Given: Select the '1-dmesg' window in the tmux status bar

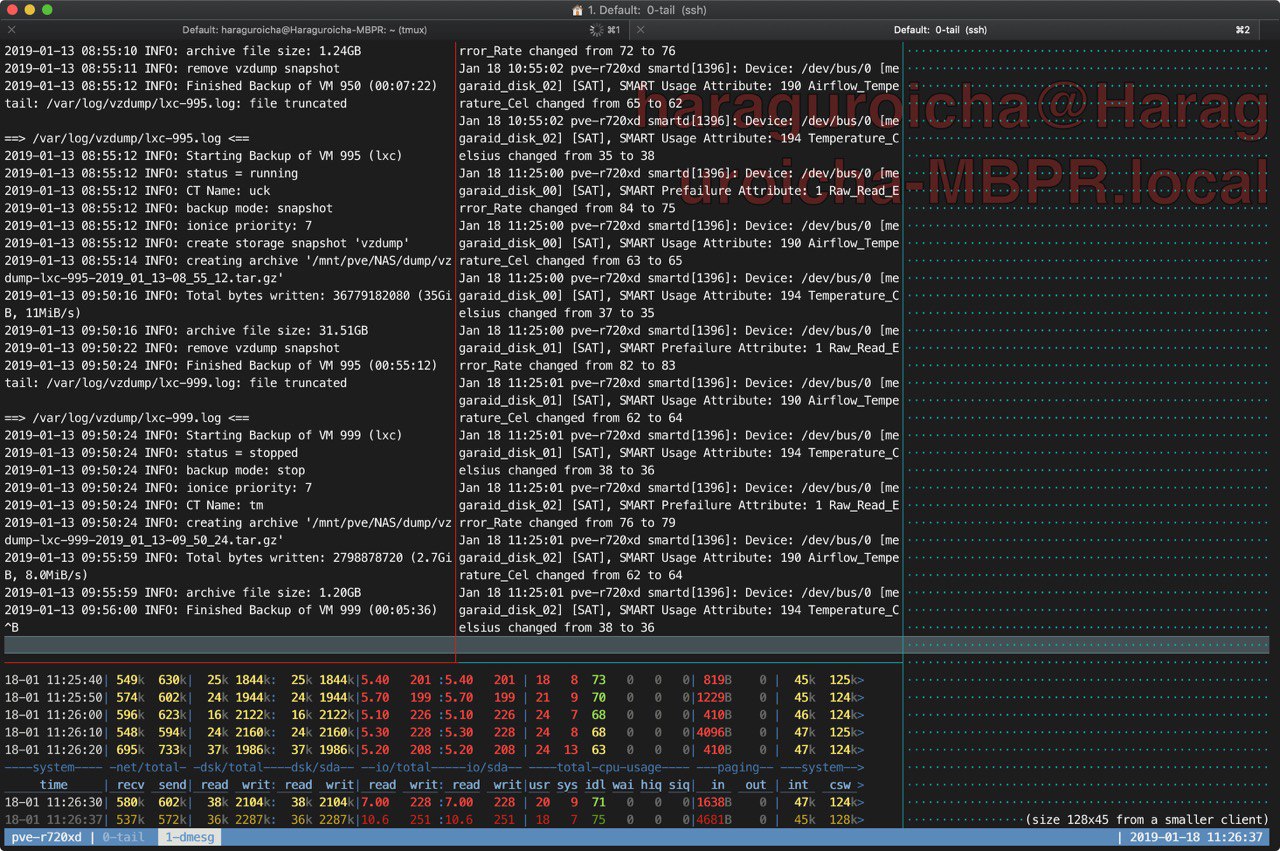Looking at the screenshot, I should tap(190, 837).
